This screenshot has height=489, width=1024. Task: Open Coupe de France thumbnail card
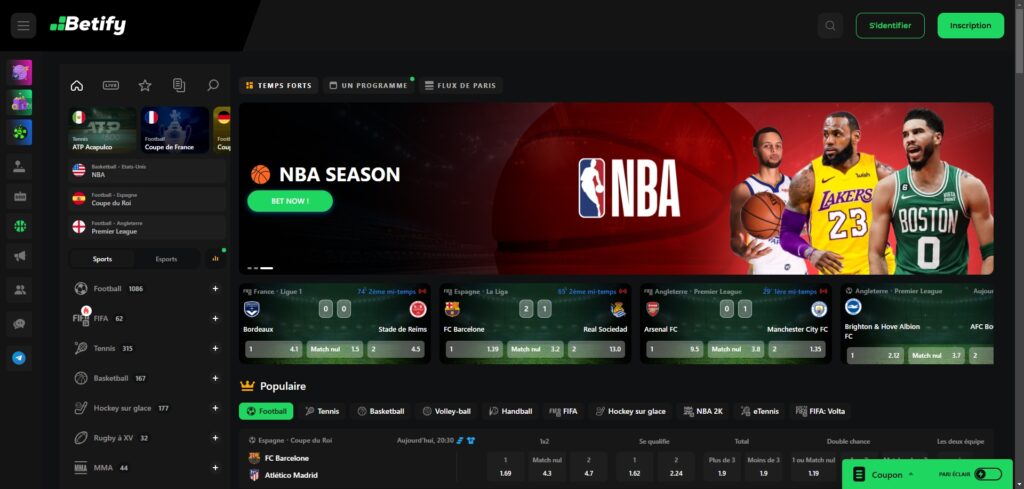174,131
